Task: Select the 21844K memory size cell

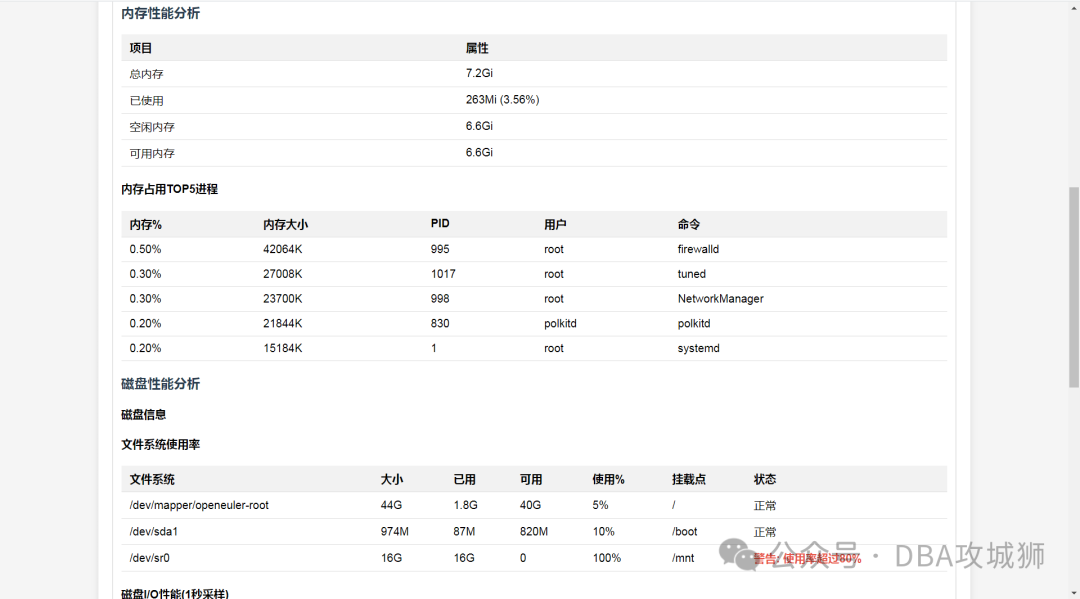Action: point(282,324)
